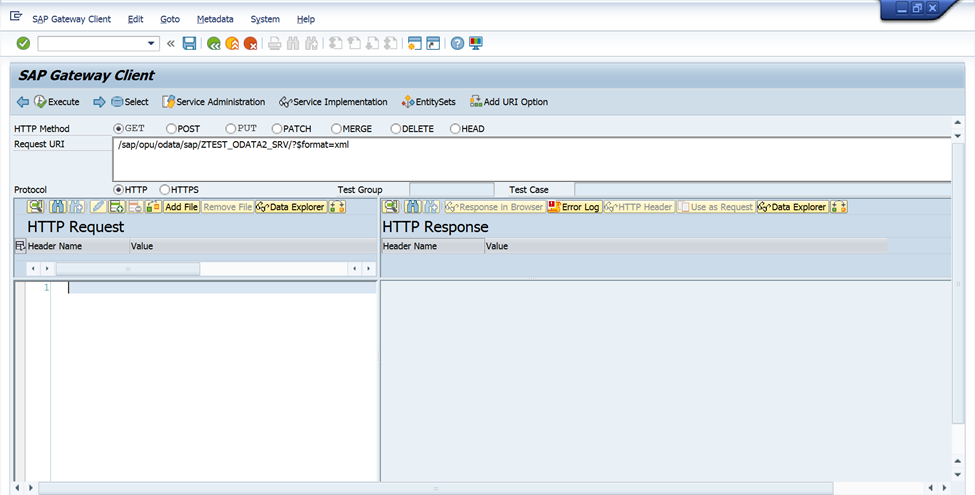Click the Header Name column header in the HTTP Response table
Image resolution: width=975 pixels, height=495 pixels.
tap(433, 246)
